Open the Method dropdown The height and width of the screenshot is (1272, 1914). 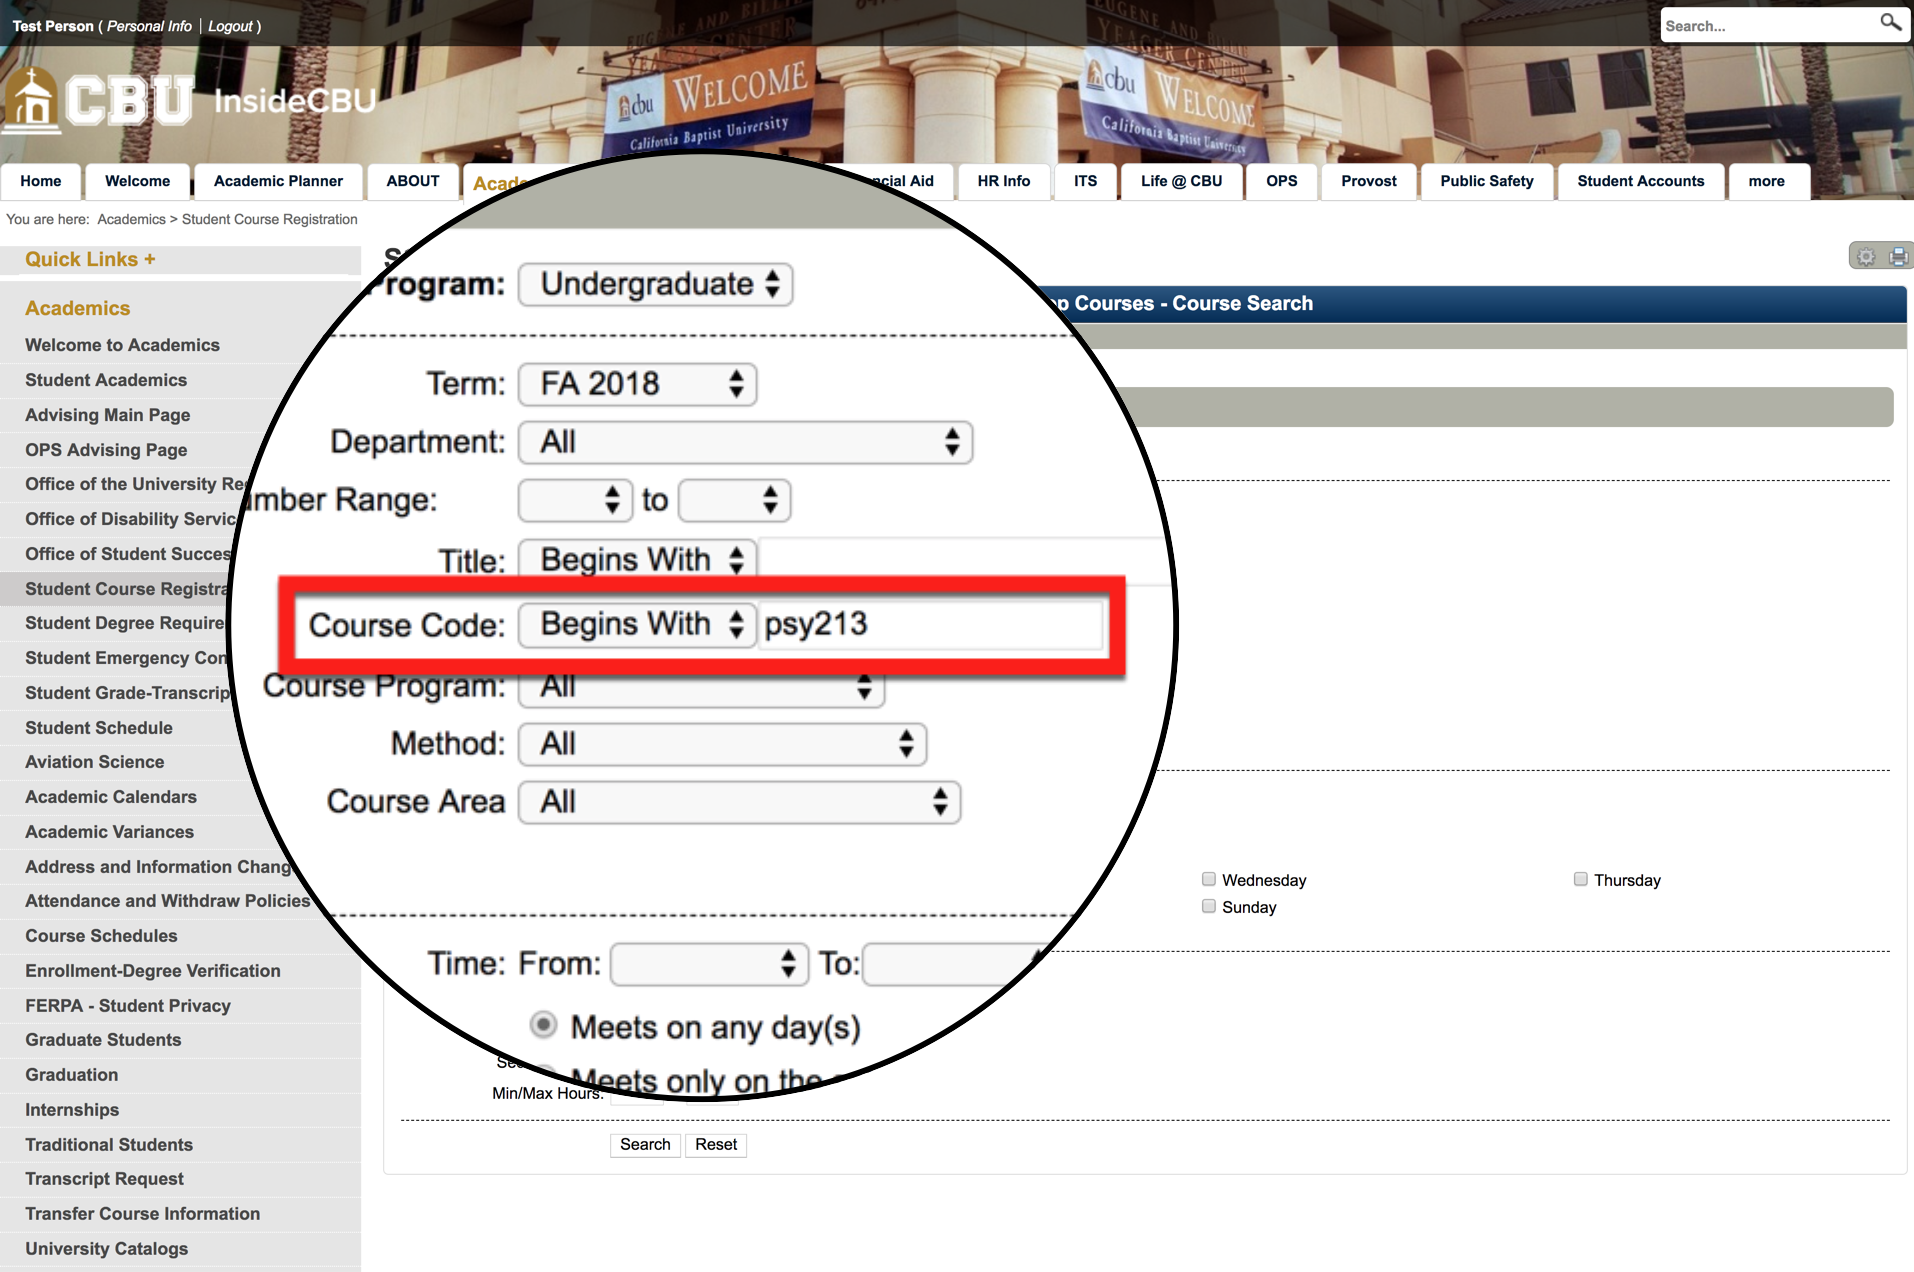tap(722, 744)
